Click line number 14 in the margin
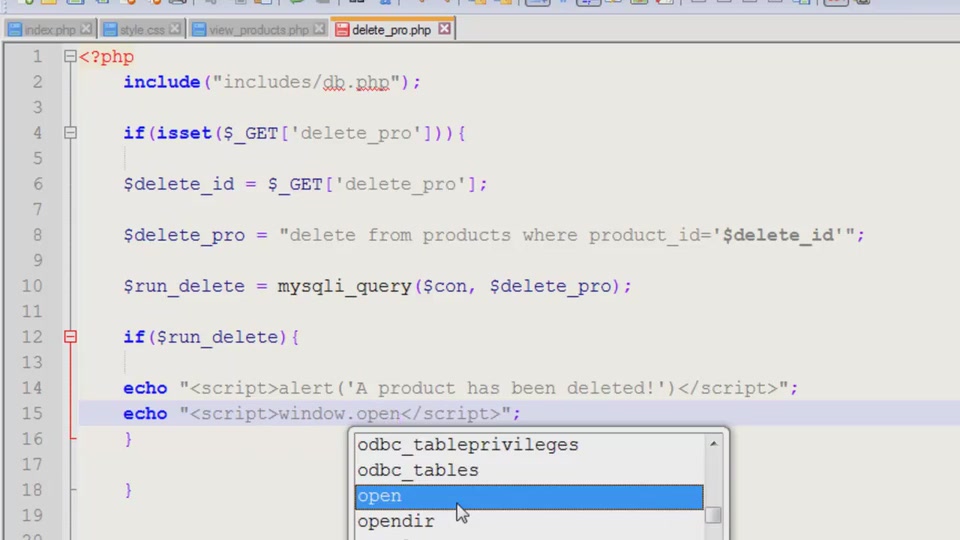 [x=32, y=388]
